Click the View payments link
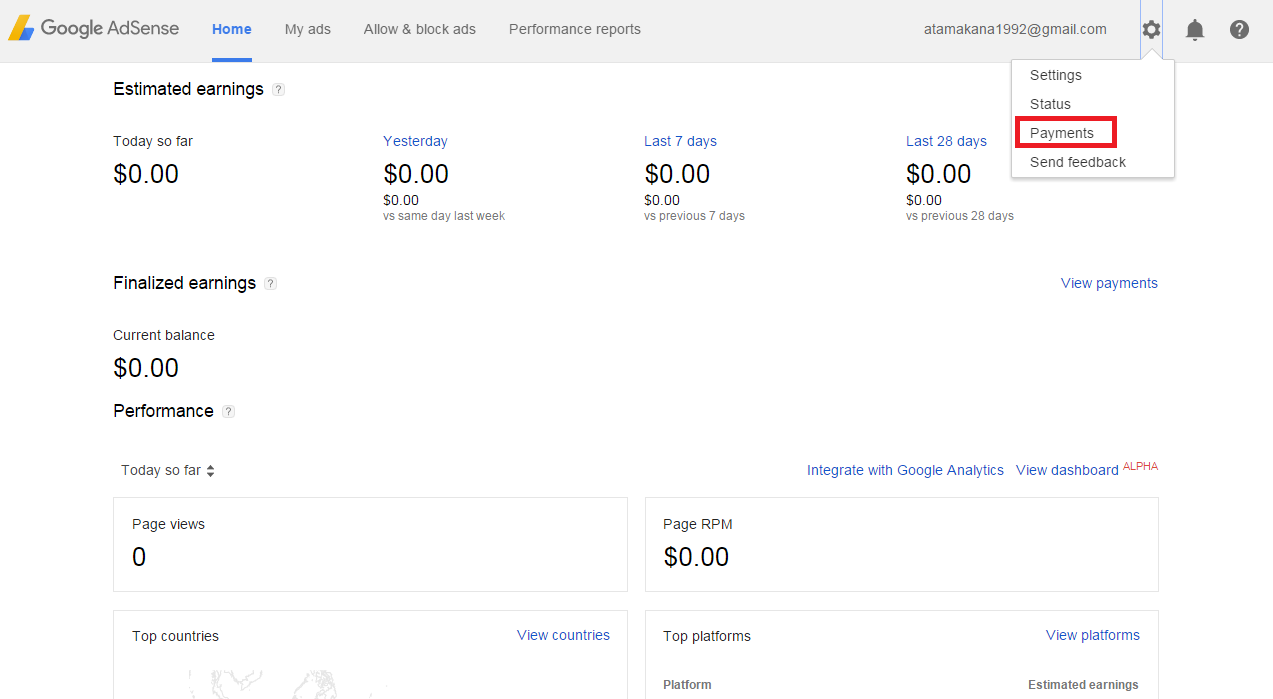Image resolution: width=1273 pixels, height=699 pixels. pyautogui.click(x=1109, y=283)
